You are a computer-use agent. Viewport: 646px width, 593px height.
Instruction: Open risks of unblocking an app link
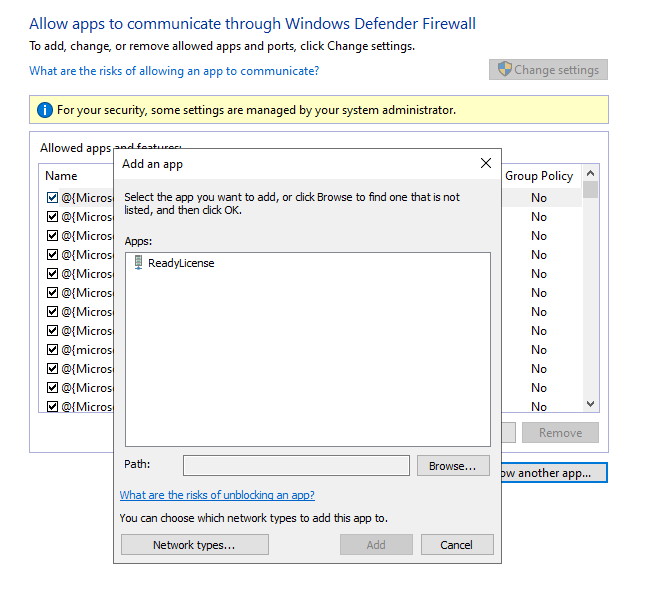217,495
